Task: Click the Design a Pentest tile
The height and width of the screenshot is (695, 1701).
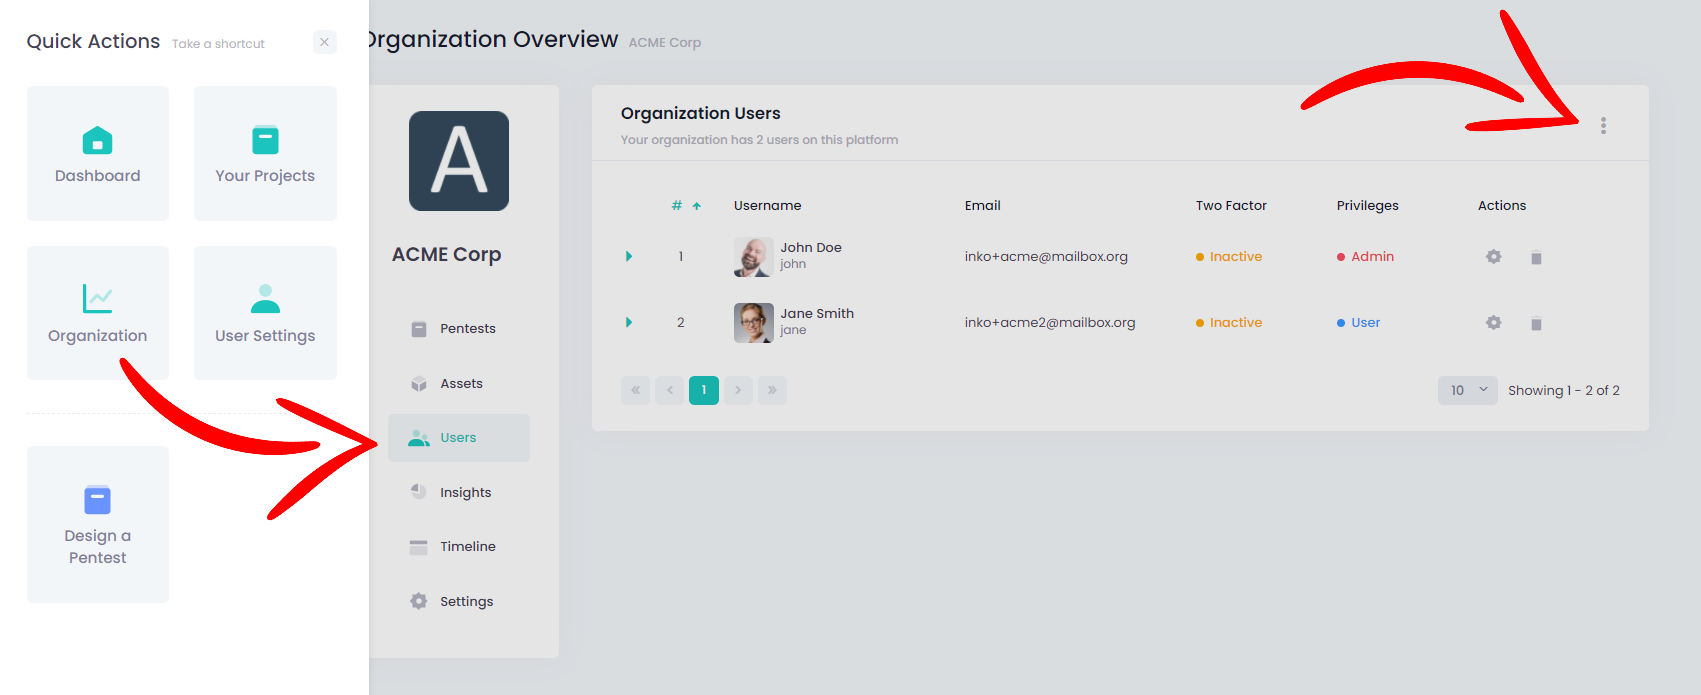Action: 98,524
